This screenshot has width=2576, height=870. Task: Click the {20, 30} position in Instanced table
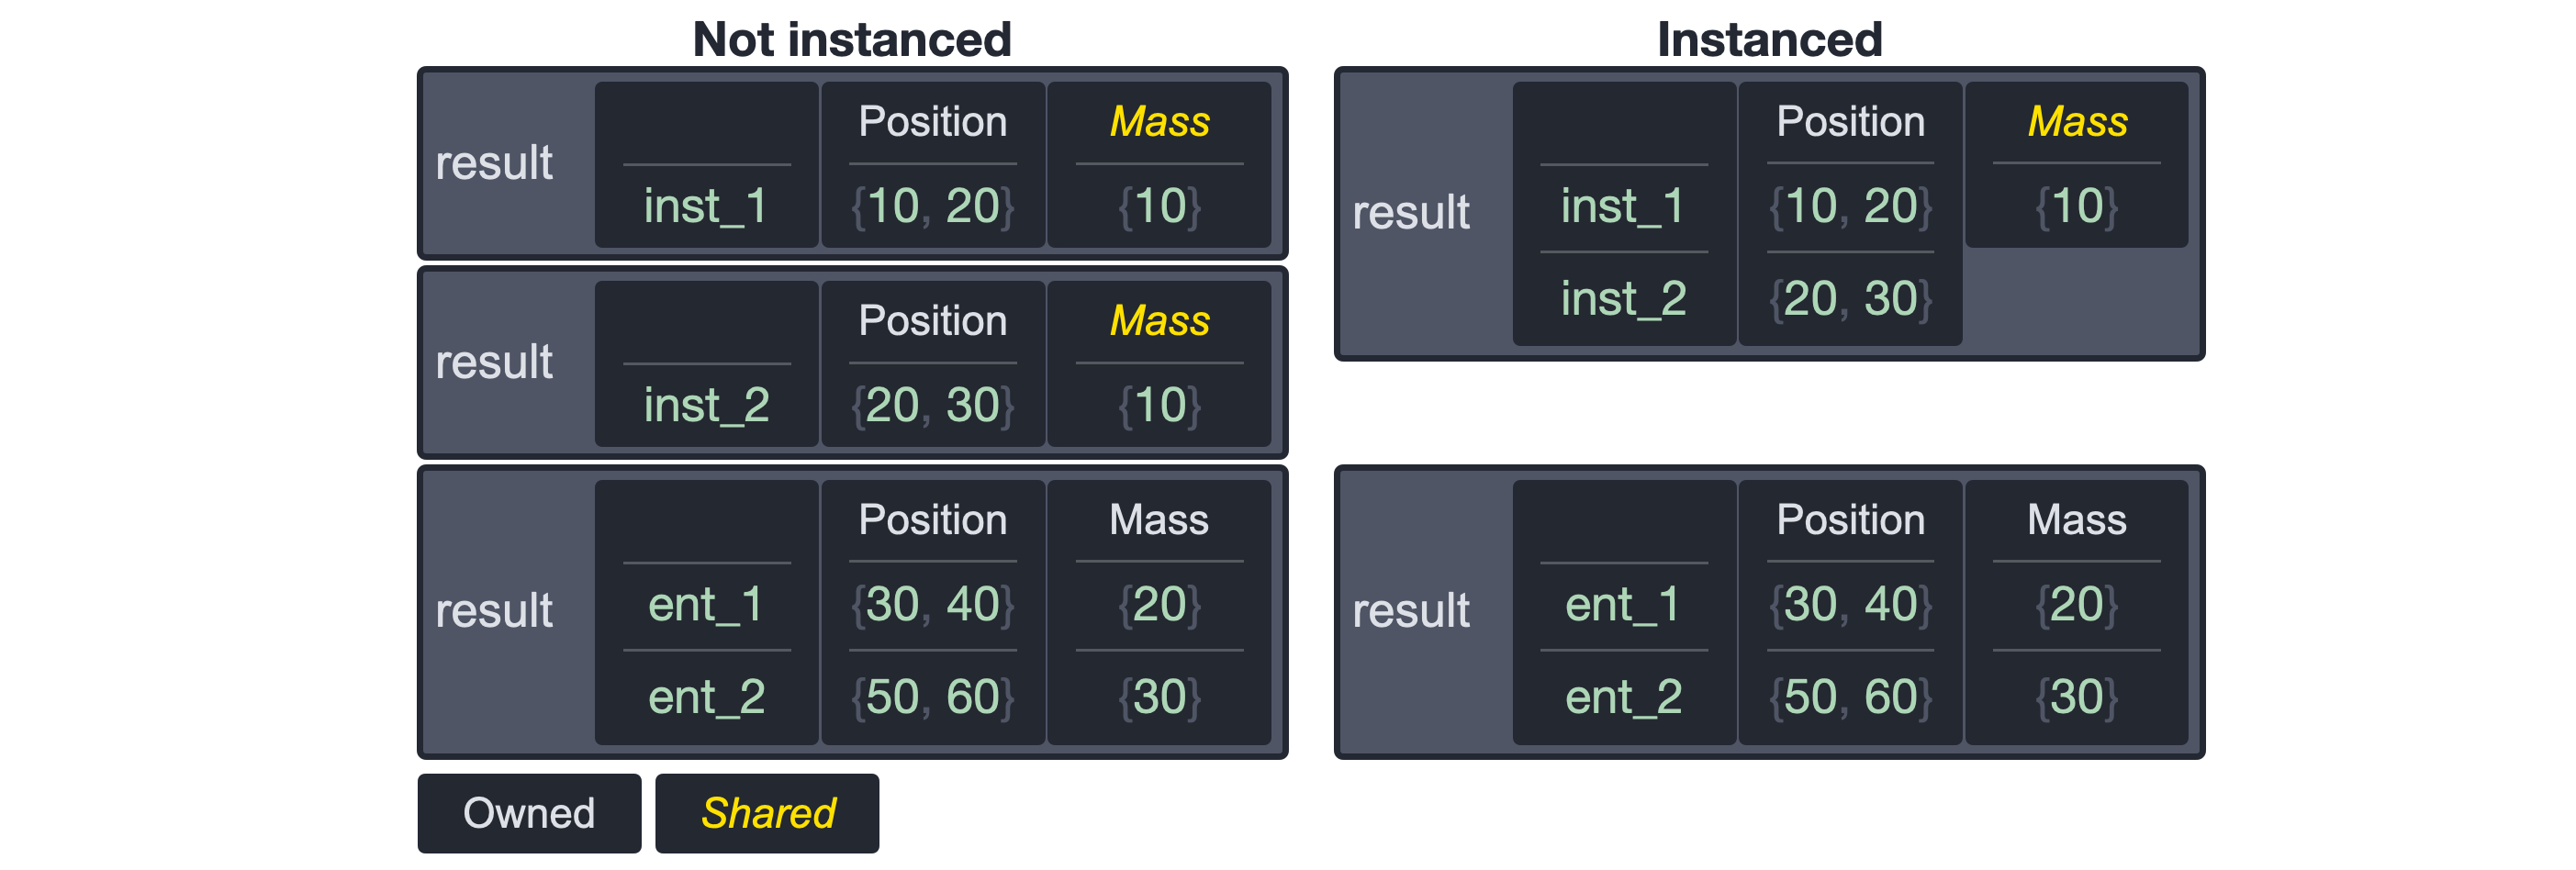[1850, 299]
